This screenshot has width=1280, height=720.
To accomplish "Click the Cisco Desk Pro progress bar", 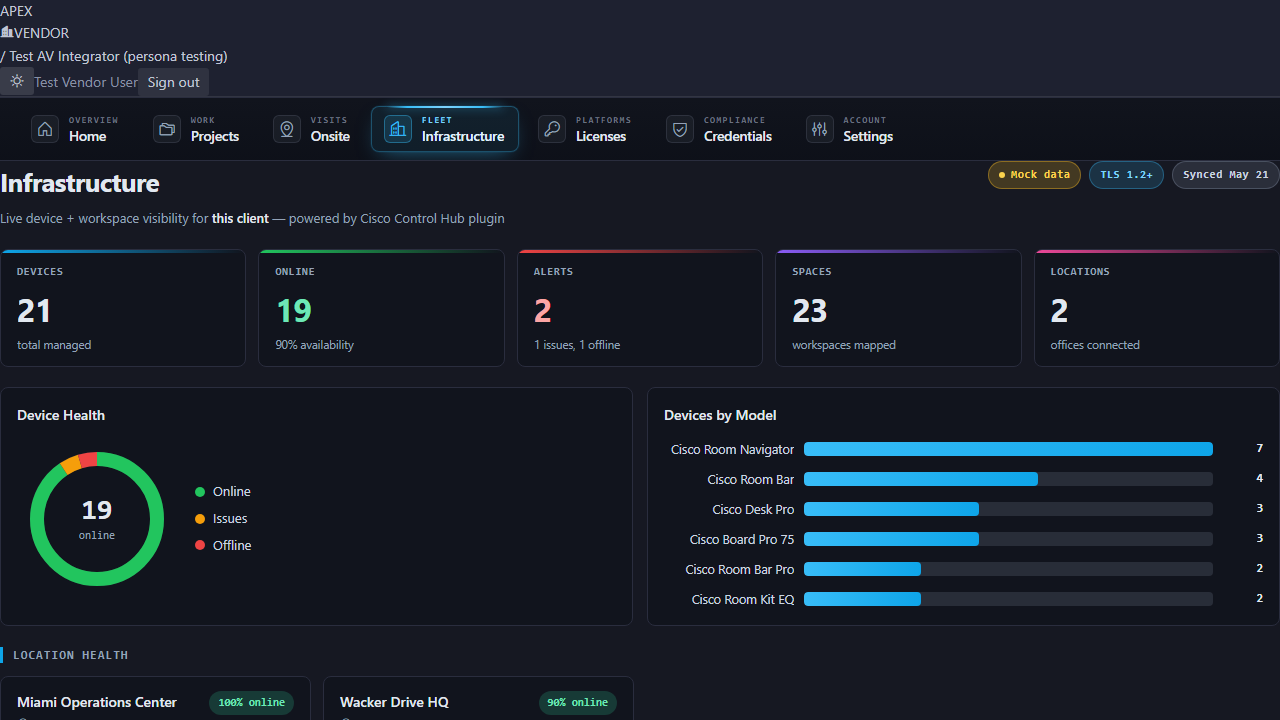I will 1008,510.
